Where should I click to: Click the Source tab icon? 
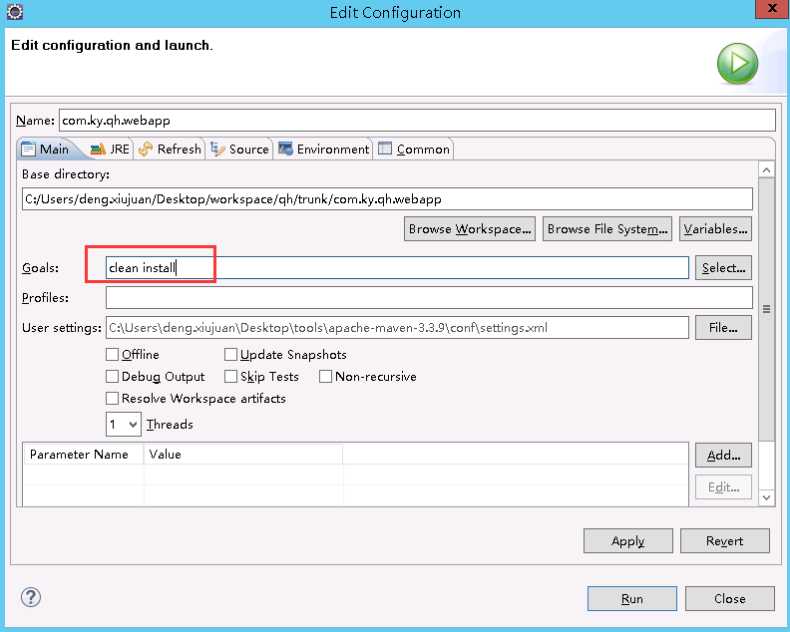point(217,149)
